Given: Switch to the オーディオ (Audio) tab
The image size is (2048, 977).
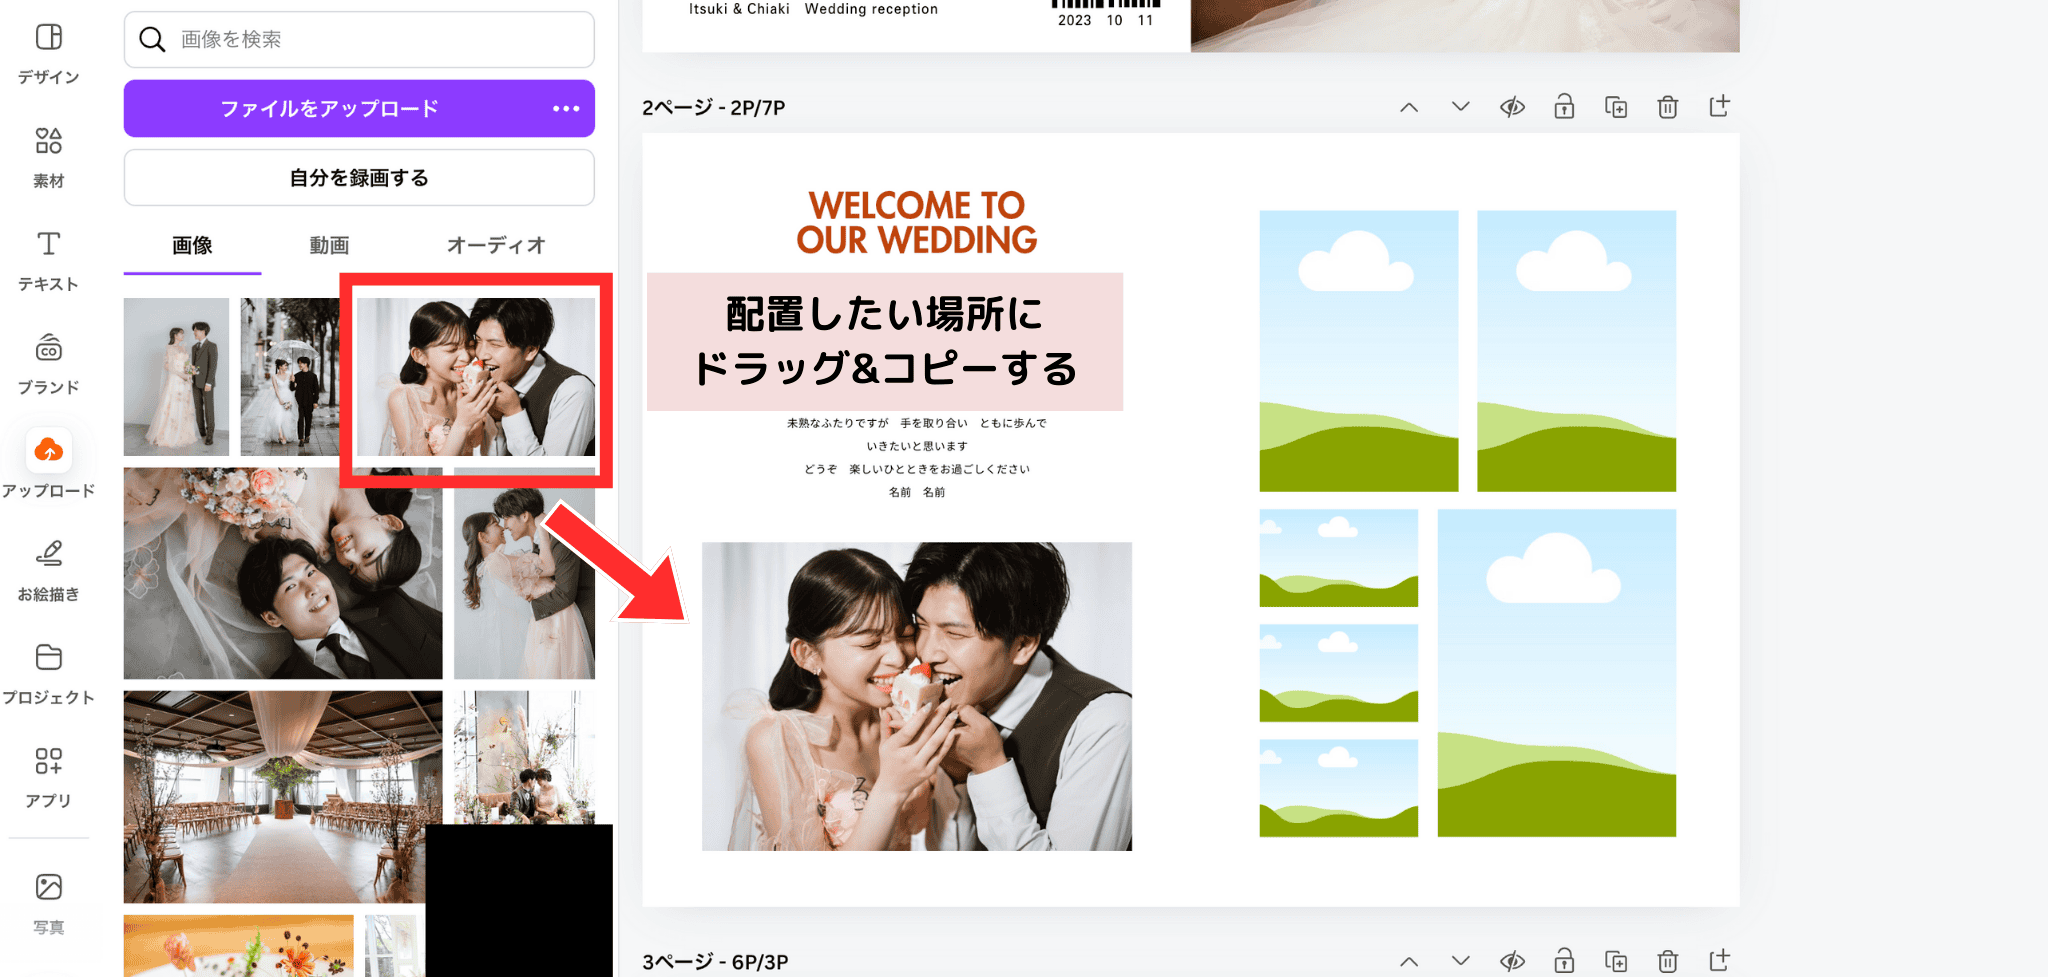Looking at the screenshot, I should coord(496,245).
